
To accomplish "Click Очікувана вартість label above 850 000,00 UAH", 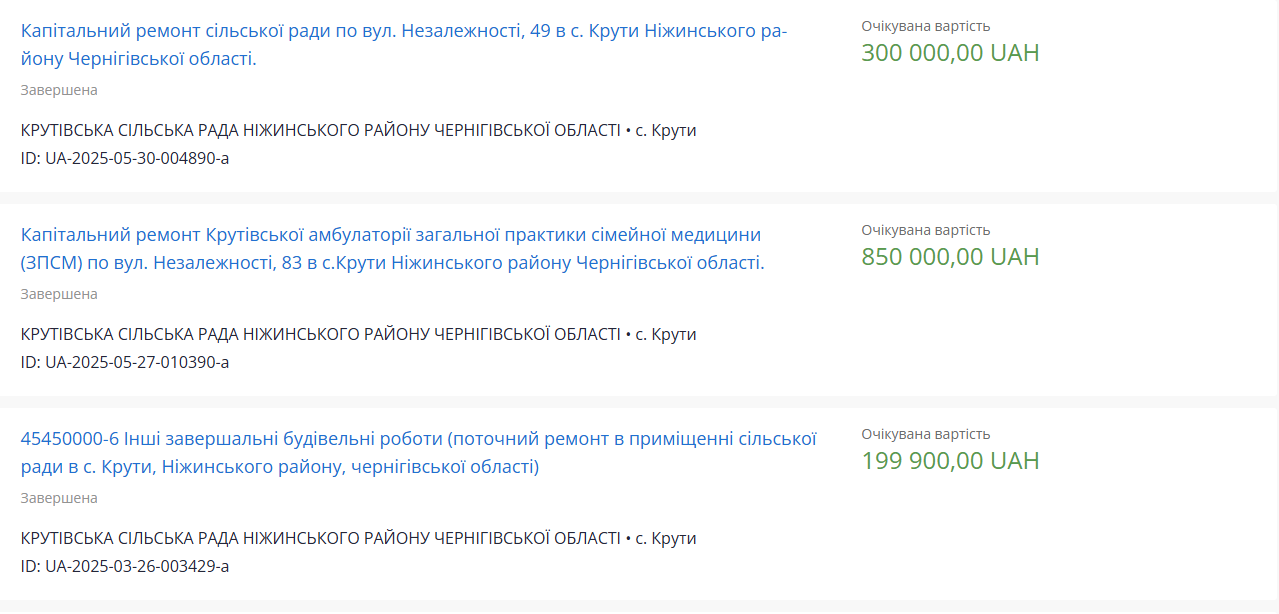I will 926,230.
